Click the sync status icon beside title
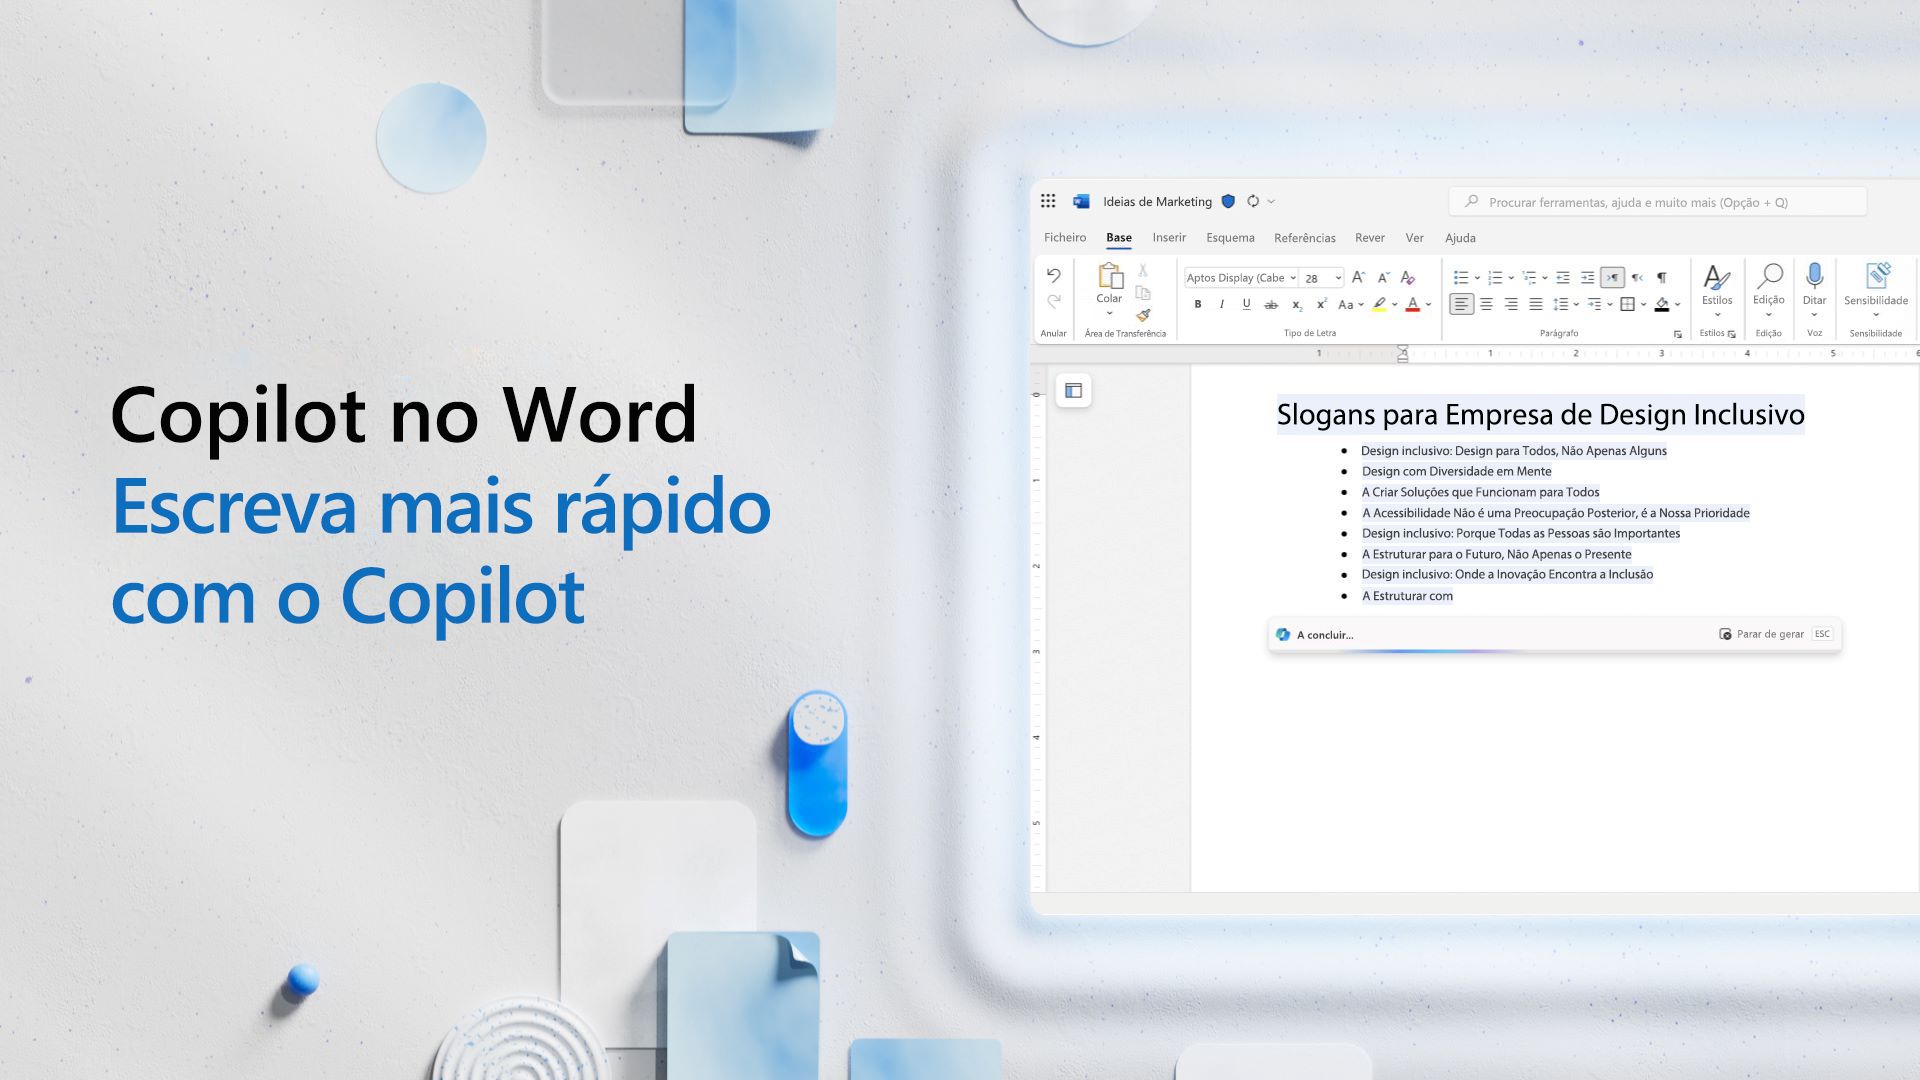Screen dimensions: 1920x1080 1253,201
